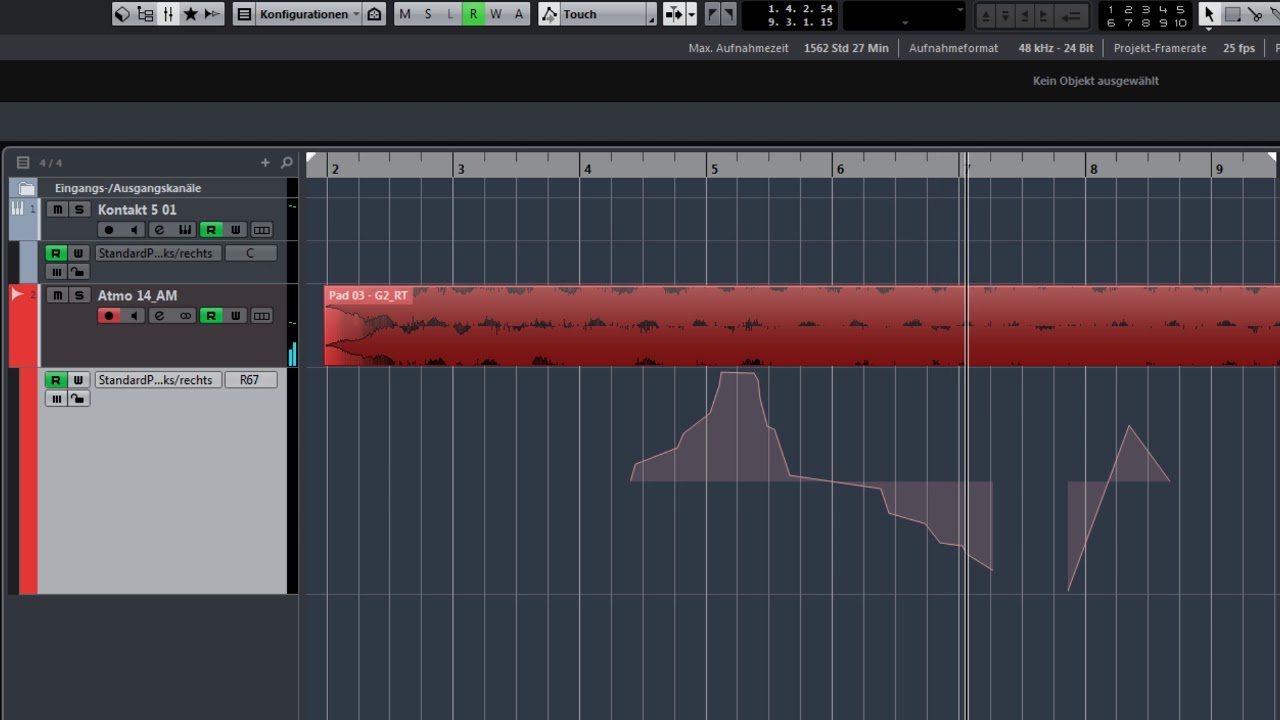Viewport: 1280px width, 720px height.
Task: Toggle global automation Read (R) in toolbar
Action: click(x=473, y=14)
